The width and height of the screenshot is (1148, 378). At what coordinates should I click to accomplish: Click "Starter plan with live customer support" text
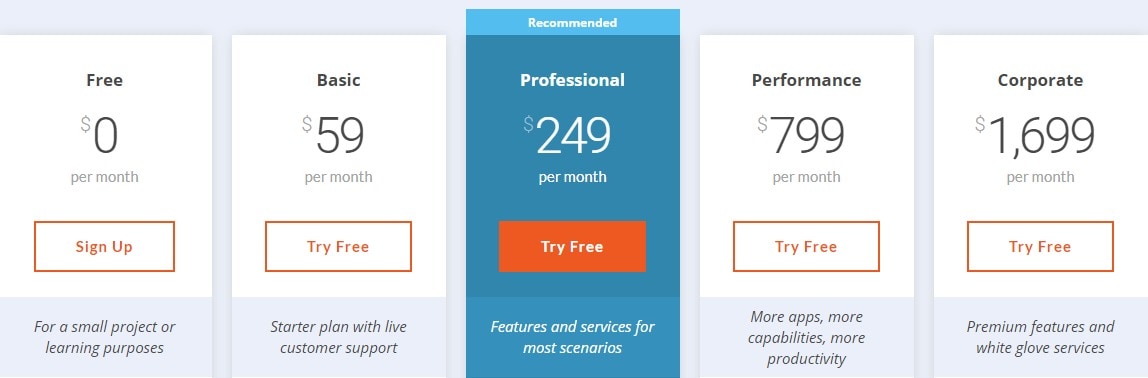click(x=338, y=337)
